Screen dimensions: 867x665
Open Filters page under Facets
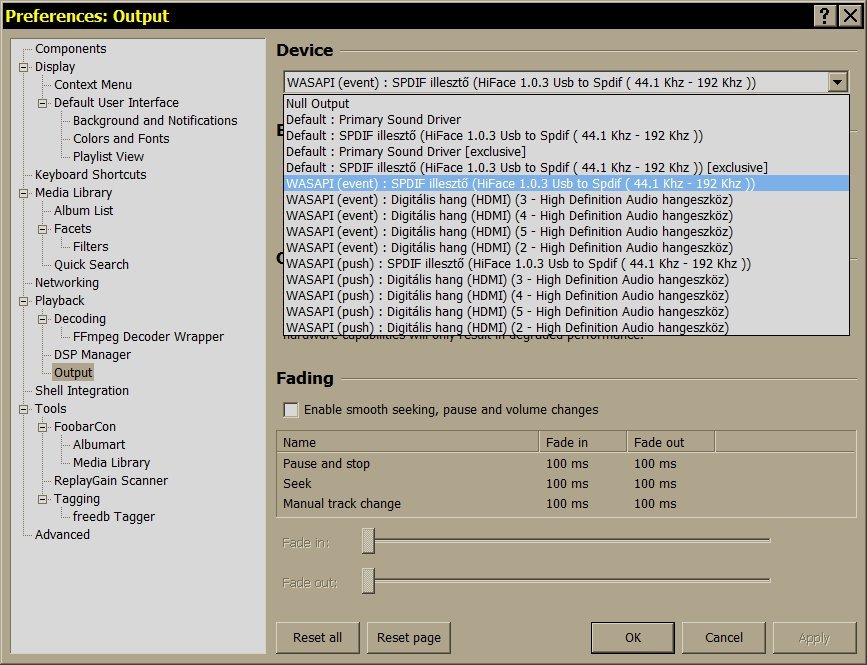91,247
